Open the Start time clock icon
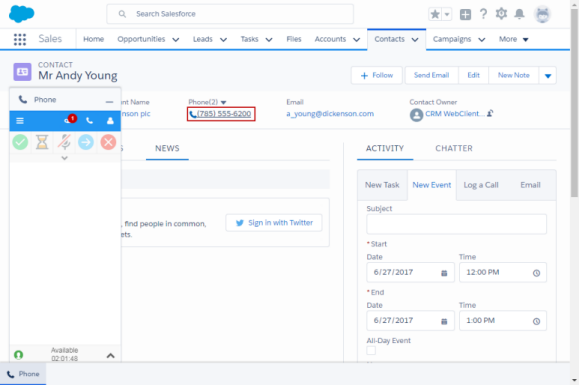Viewport: 579px width, 385px height. pyautogui.click(x=537, y=273)
